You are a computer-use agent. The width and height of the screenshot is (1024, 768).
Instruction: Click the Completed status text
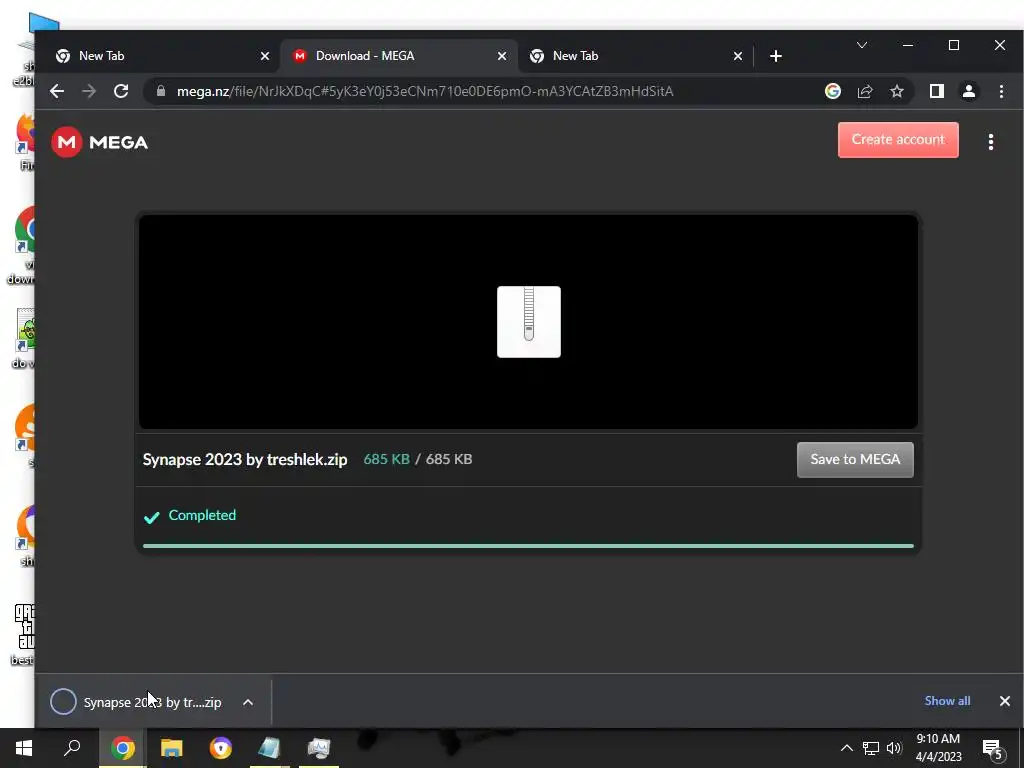coord(202,515)
